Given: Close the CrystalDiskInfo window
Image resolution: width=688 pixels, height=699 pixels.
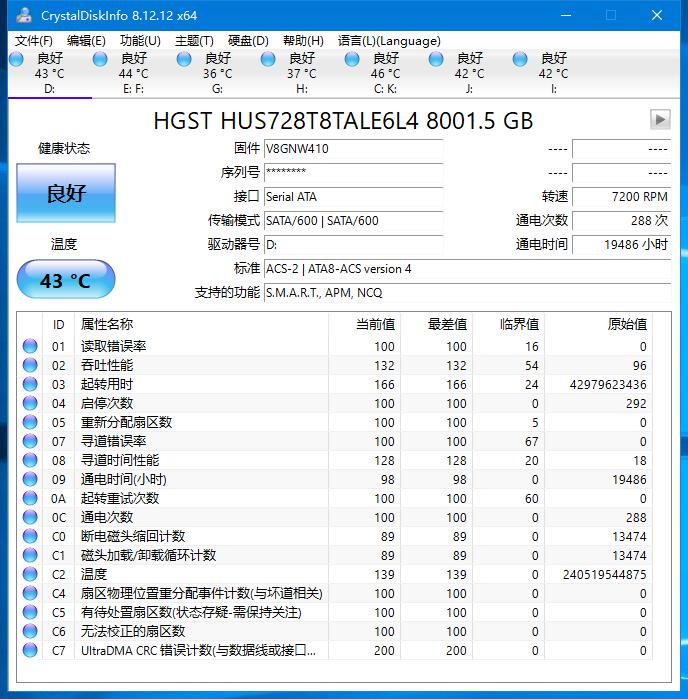Looking at the screenshot, I should pyautogui.click(x=657, y=15).
